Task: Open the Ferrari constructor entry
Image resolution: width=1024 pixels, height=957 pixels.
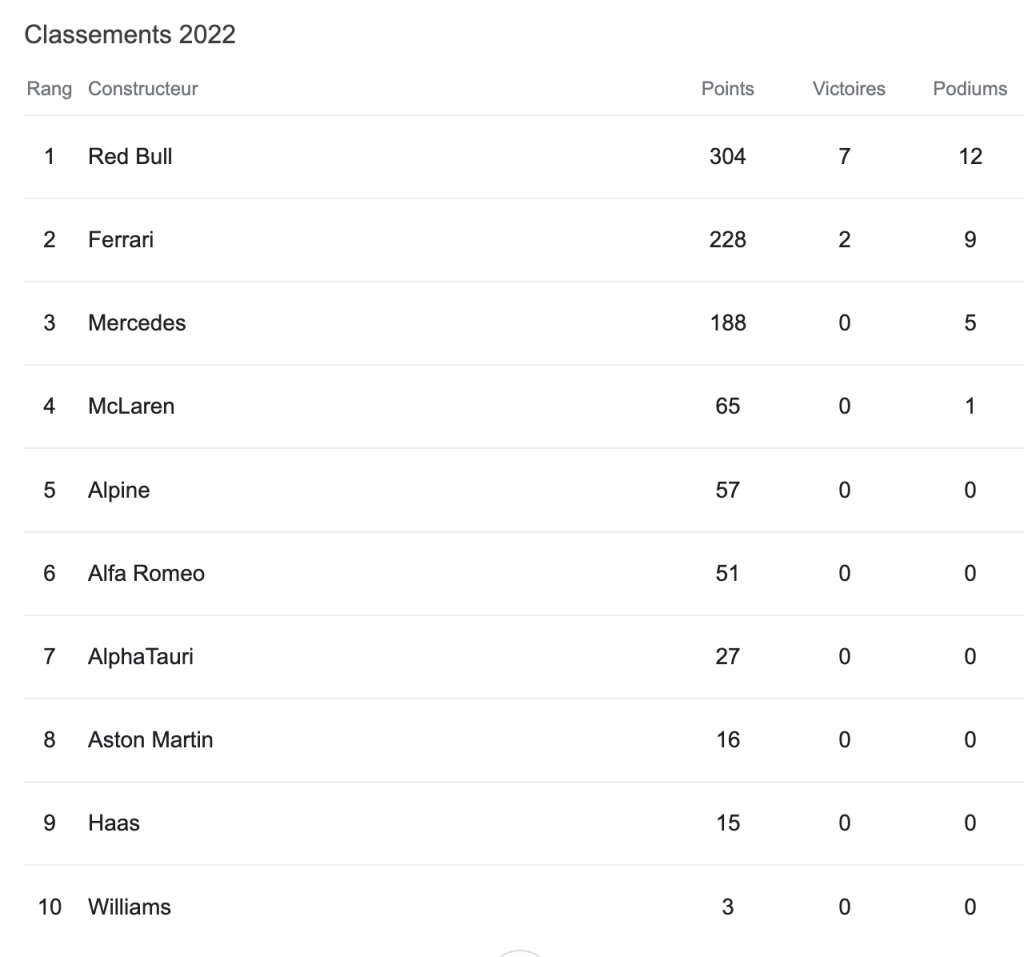Action: click(x=121, y=240)
